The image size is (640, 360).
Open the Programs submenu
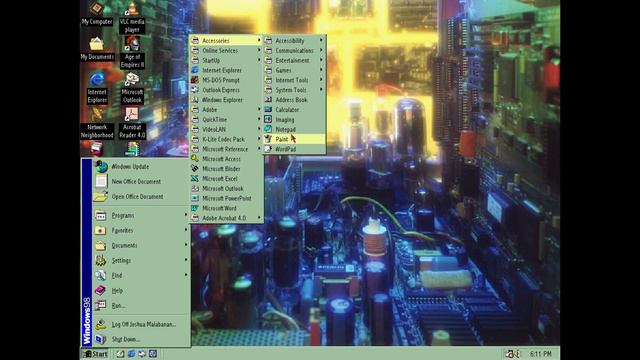coord(141,216)
